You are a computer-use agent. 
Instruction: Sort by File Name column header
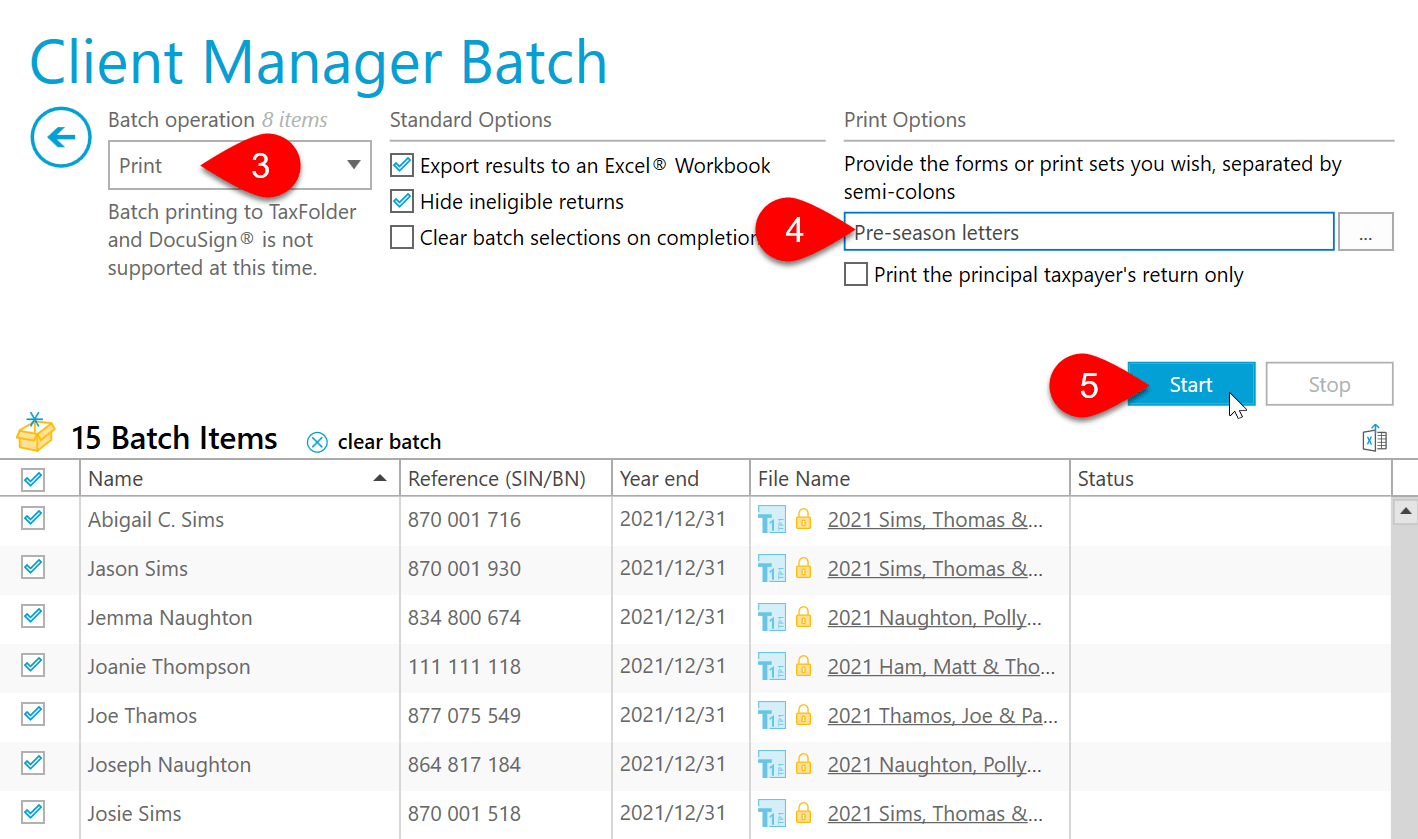click(910, 479)
